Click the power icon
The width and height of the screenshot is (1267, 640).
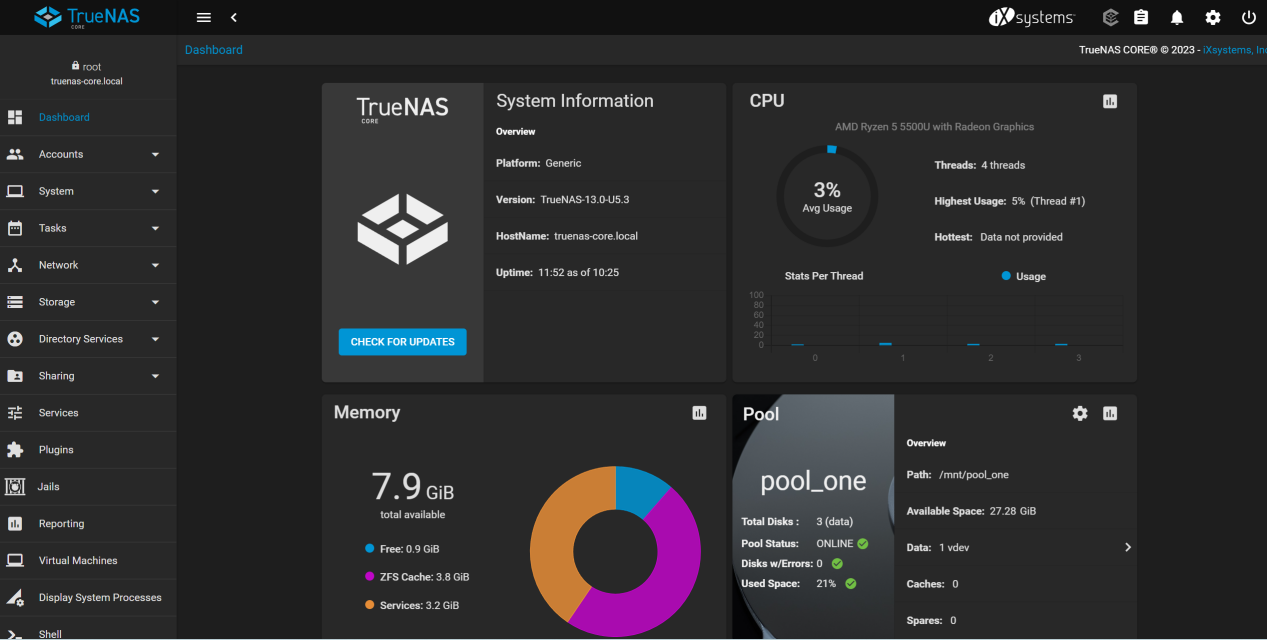point(1249,18)
